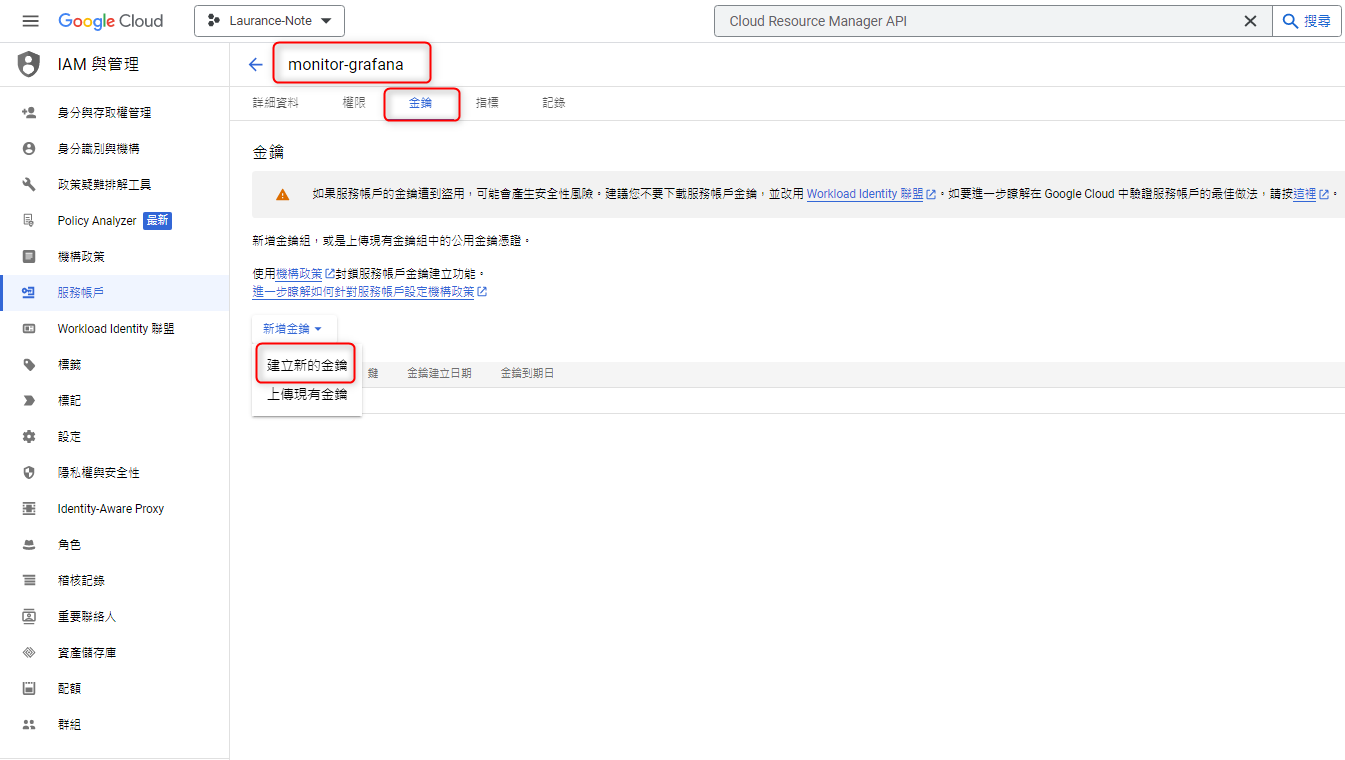The image size is (1345, 760).
Task: Click the Identity-Aware Proxy icon
Action: (29, 509)
